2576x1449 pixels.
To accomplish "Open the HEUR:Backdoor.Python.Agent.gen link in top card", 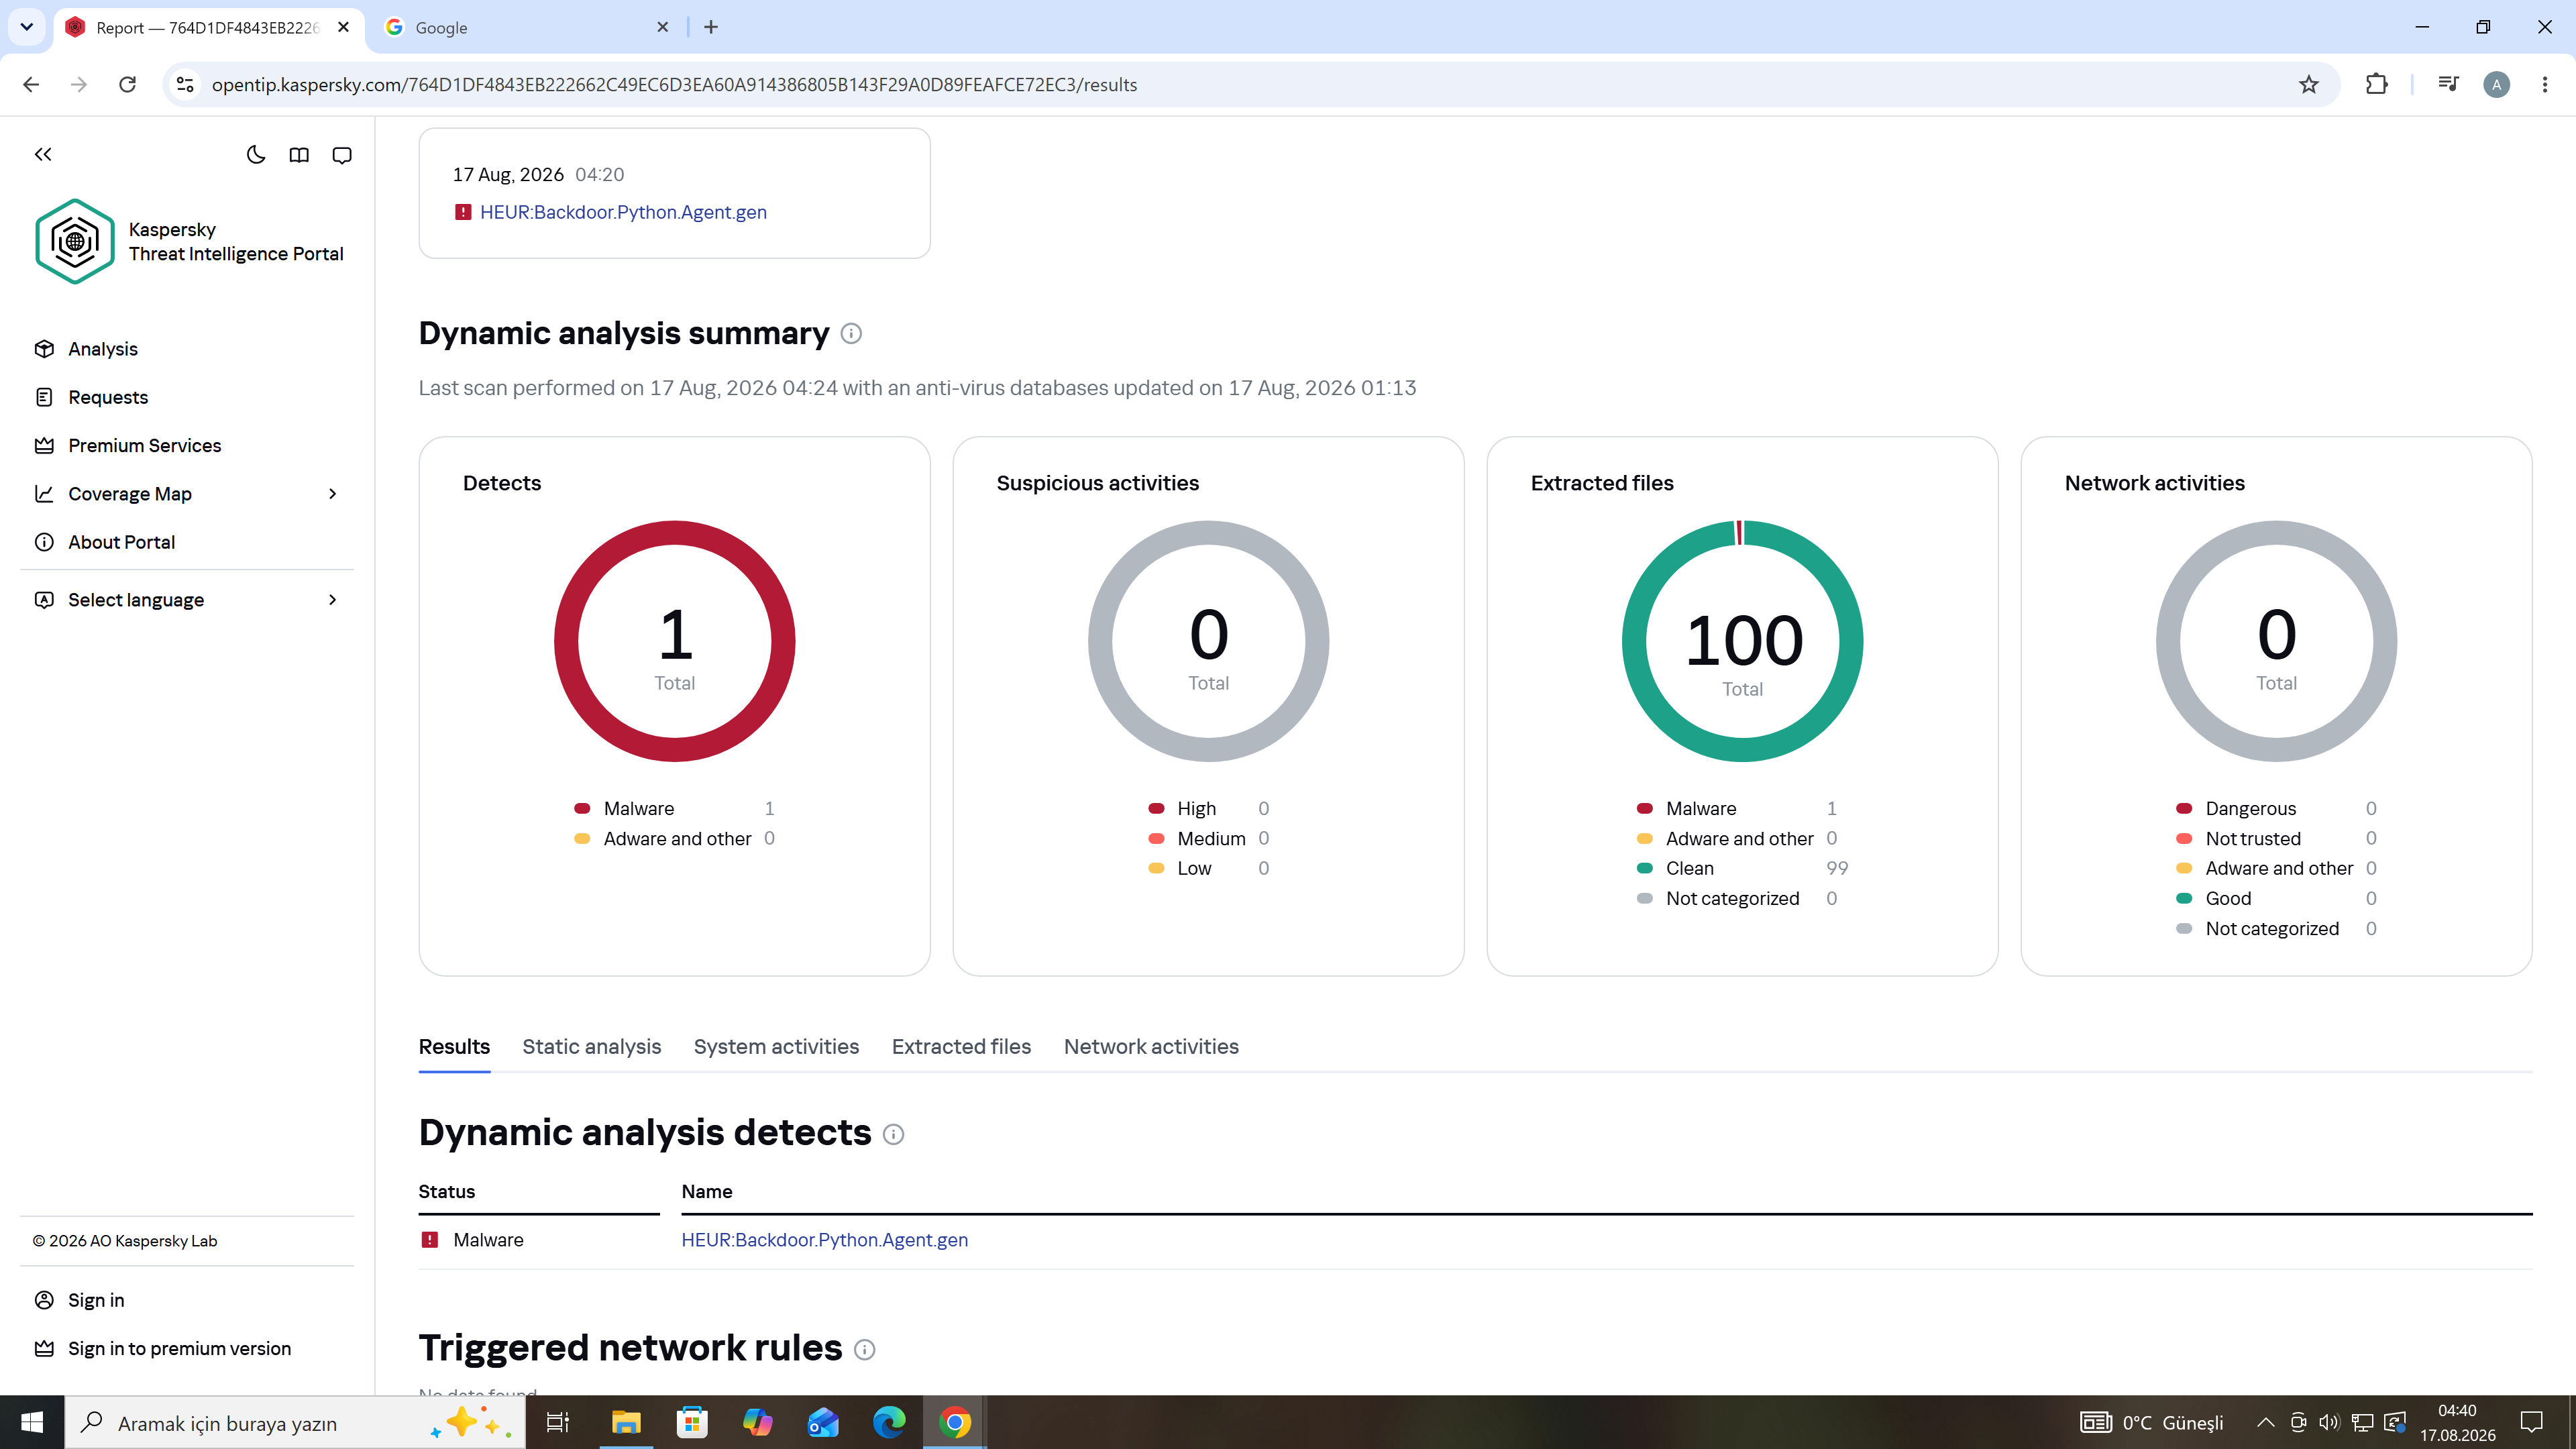I will pos(623,212).
